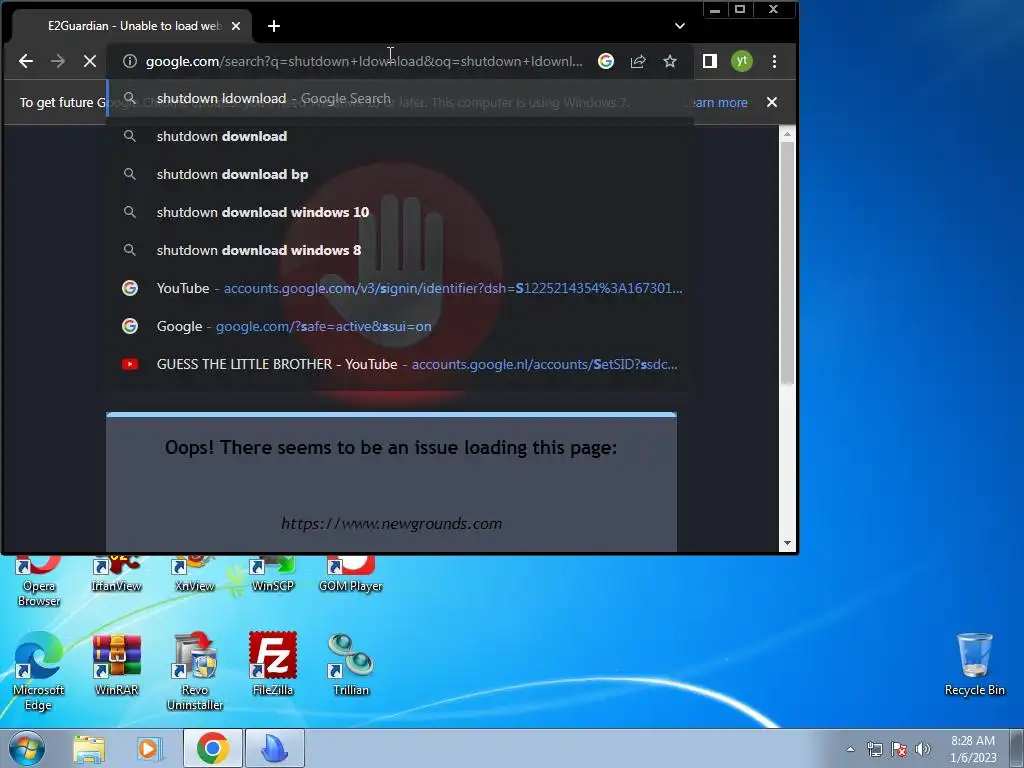This screenshot has height=768, width=1024.
Task: Open a new tab with the plus button
Action: tap(274, 26)
